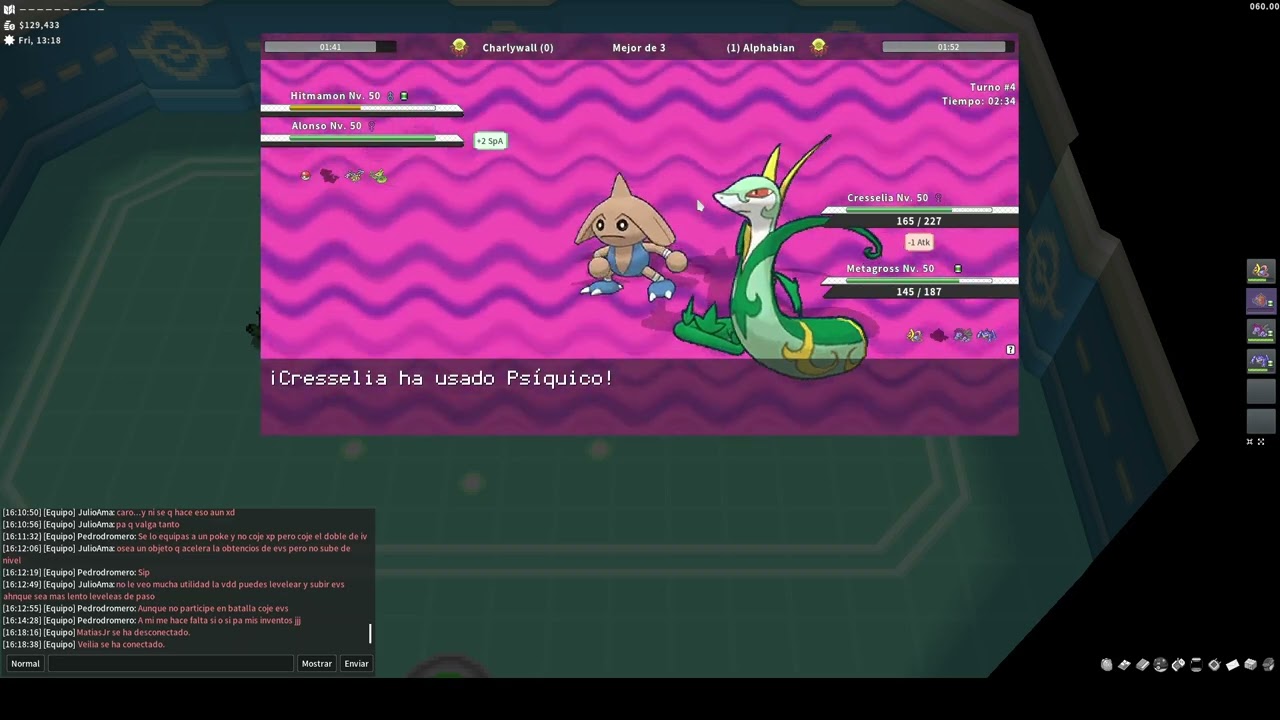Click collapse-arrows icon below party list

[x=1249, y=442]
